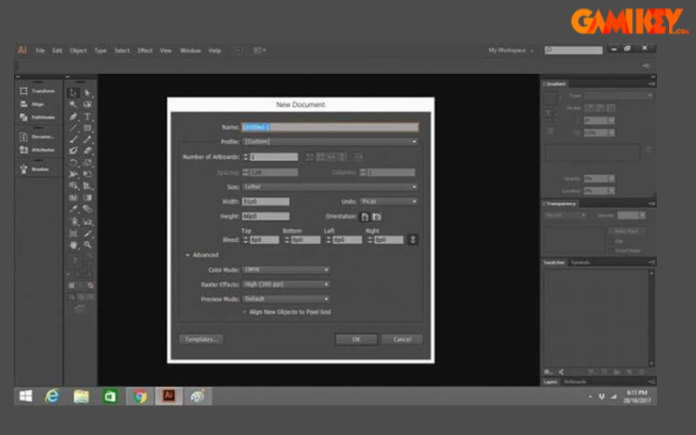This screenshot has height=435, width=696.
Task: Click the OK button
Action: (x=356, y=339)
